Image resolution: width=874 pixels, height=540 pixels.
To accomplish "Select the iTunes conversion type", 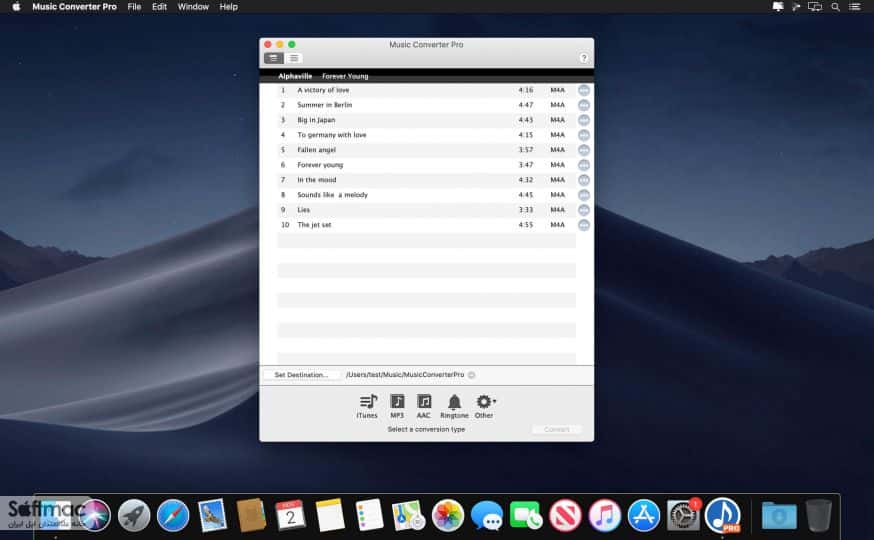I will [x=367, y=406].
